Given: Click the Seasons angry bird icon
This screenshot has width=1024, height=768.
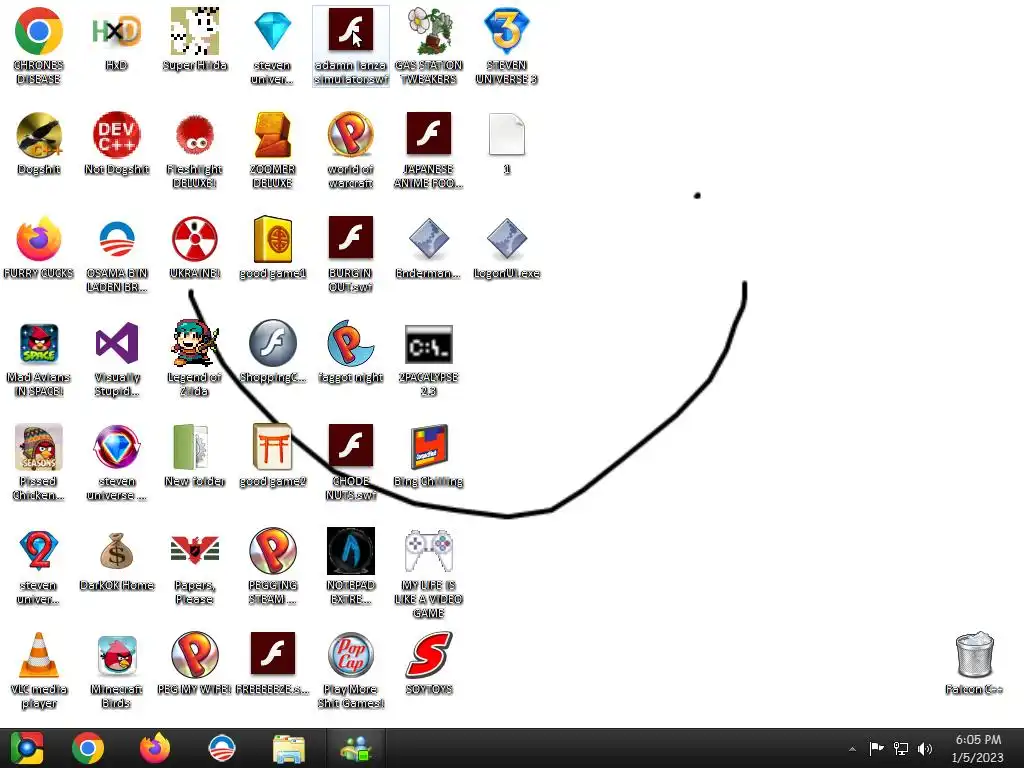Looking at the screenshot, I should [x=39, y=447].
